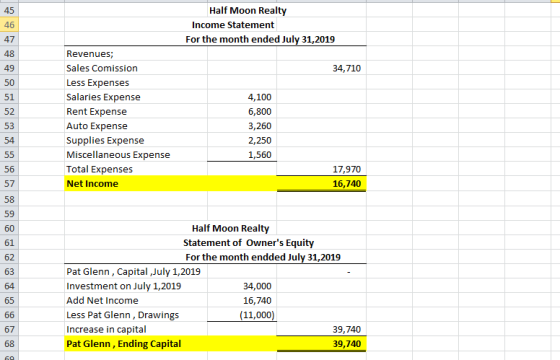Select the Auto Expense label

click(x=97, y=126)
